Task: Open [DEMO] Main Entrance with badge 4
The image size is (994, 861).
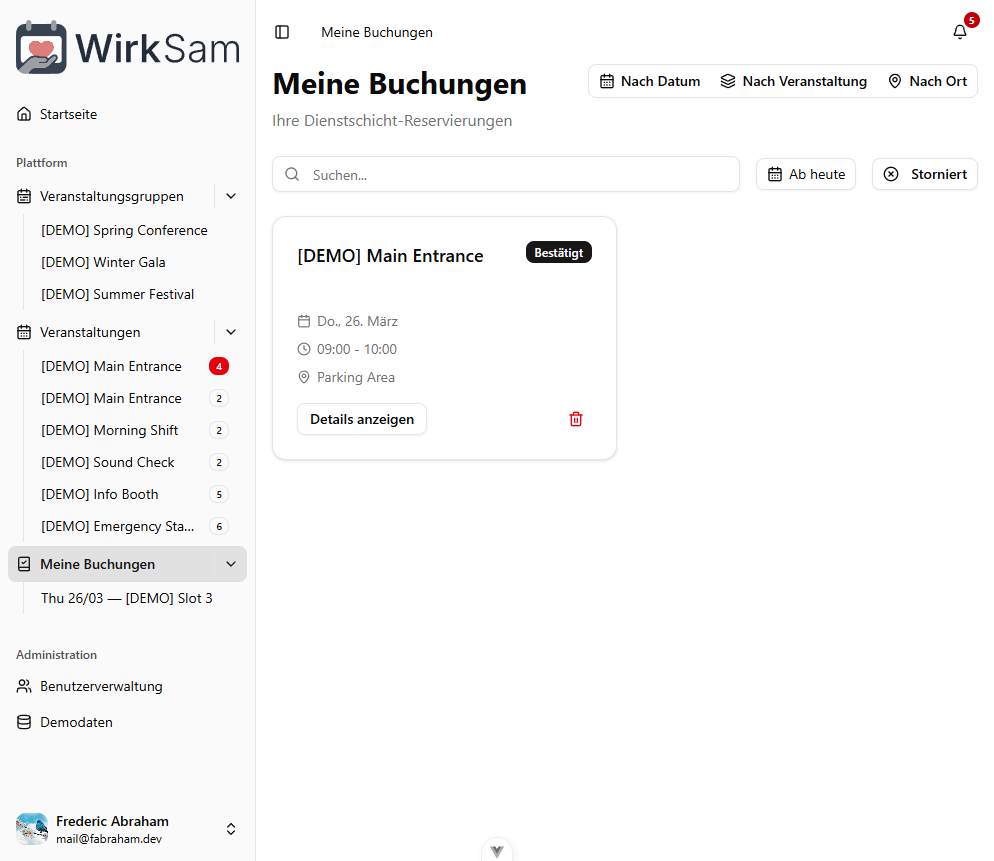Action: 112,366
